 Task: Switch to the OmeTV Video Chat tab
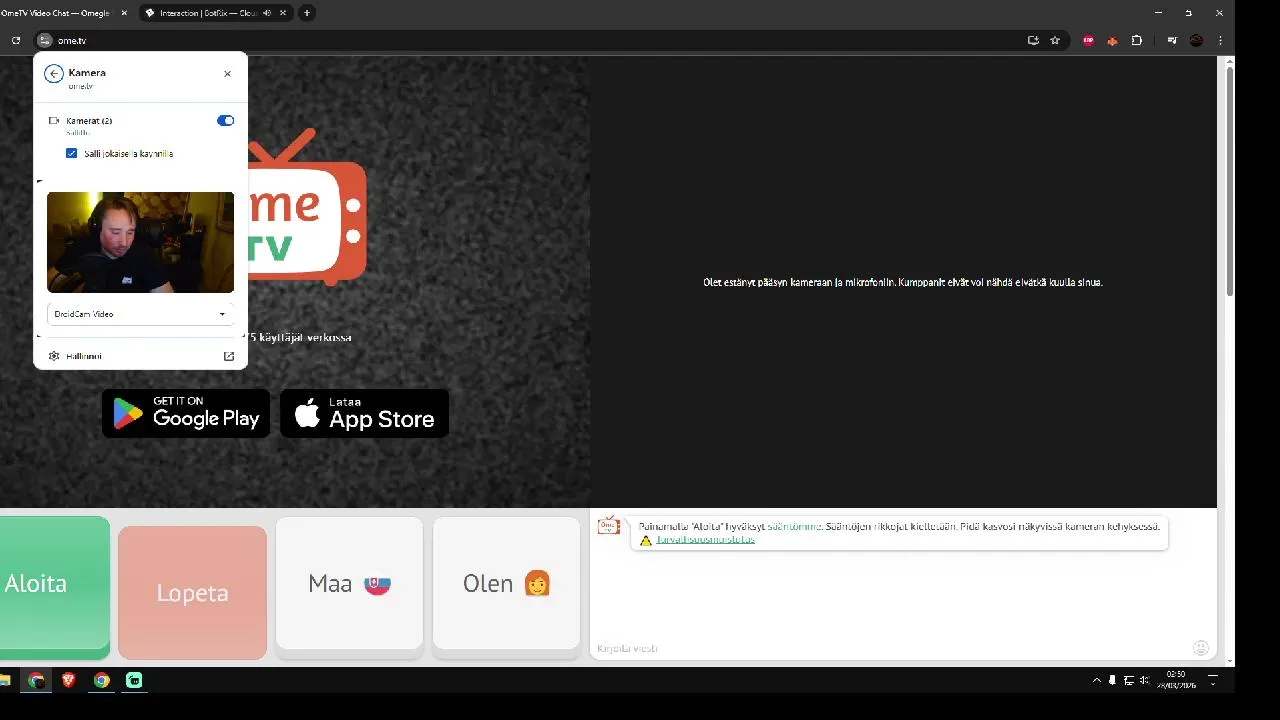(56, 13)
